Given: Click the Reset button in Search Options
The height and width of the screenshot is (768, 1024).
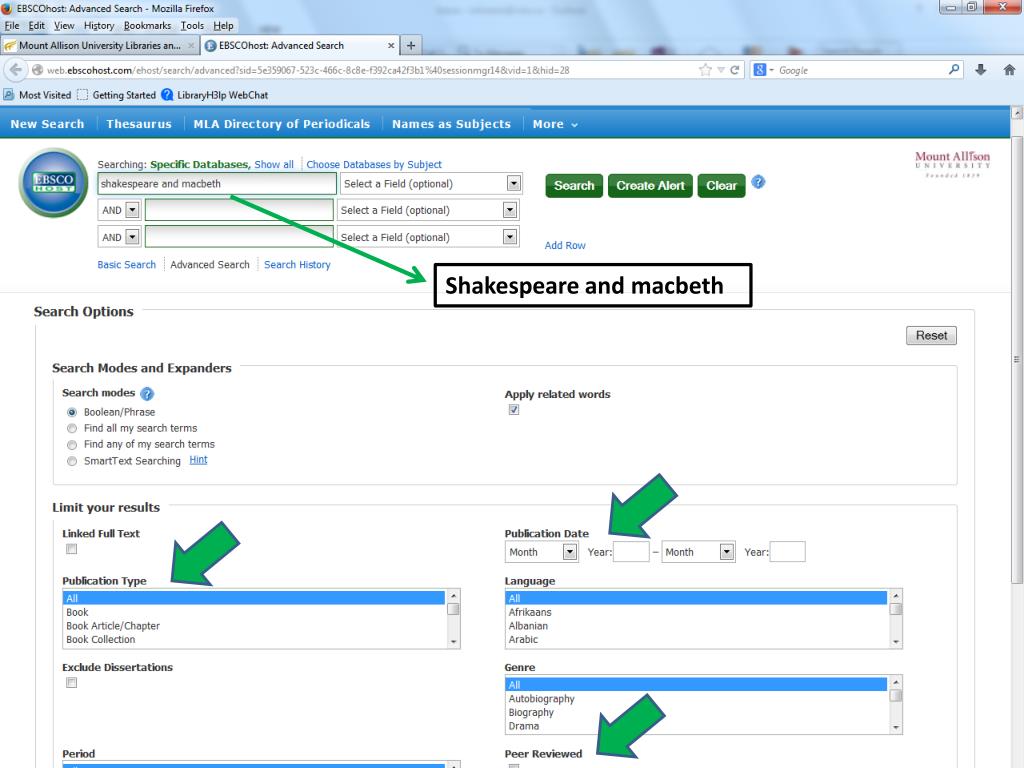Looking at the screenshot, I should click(x=931, y=336).
